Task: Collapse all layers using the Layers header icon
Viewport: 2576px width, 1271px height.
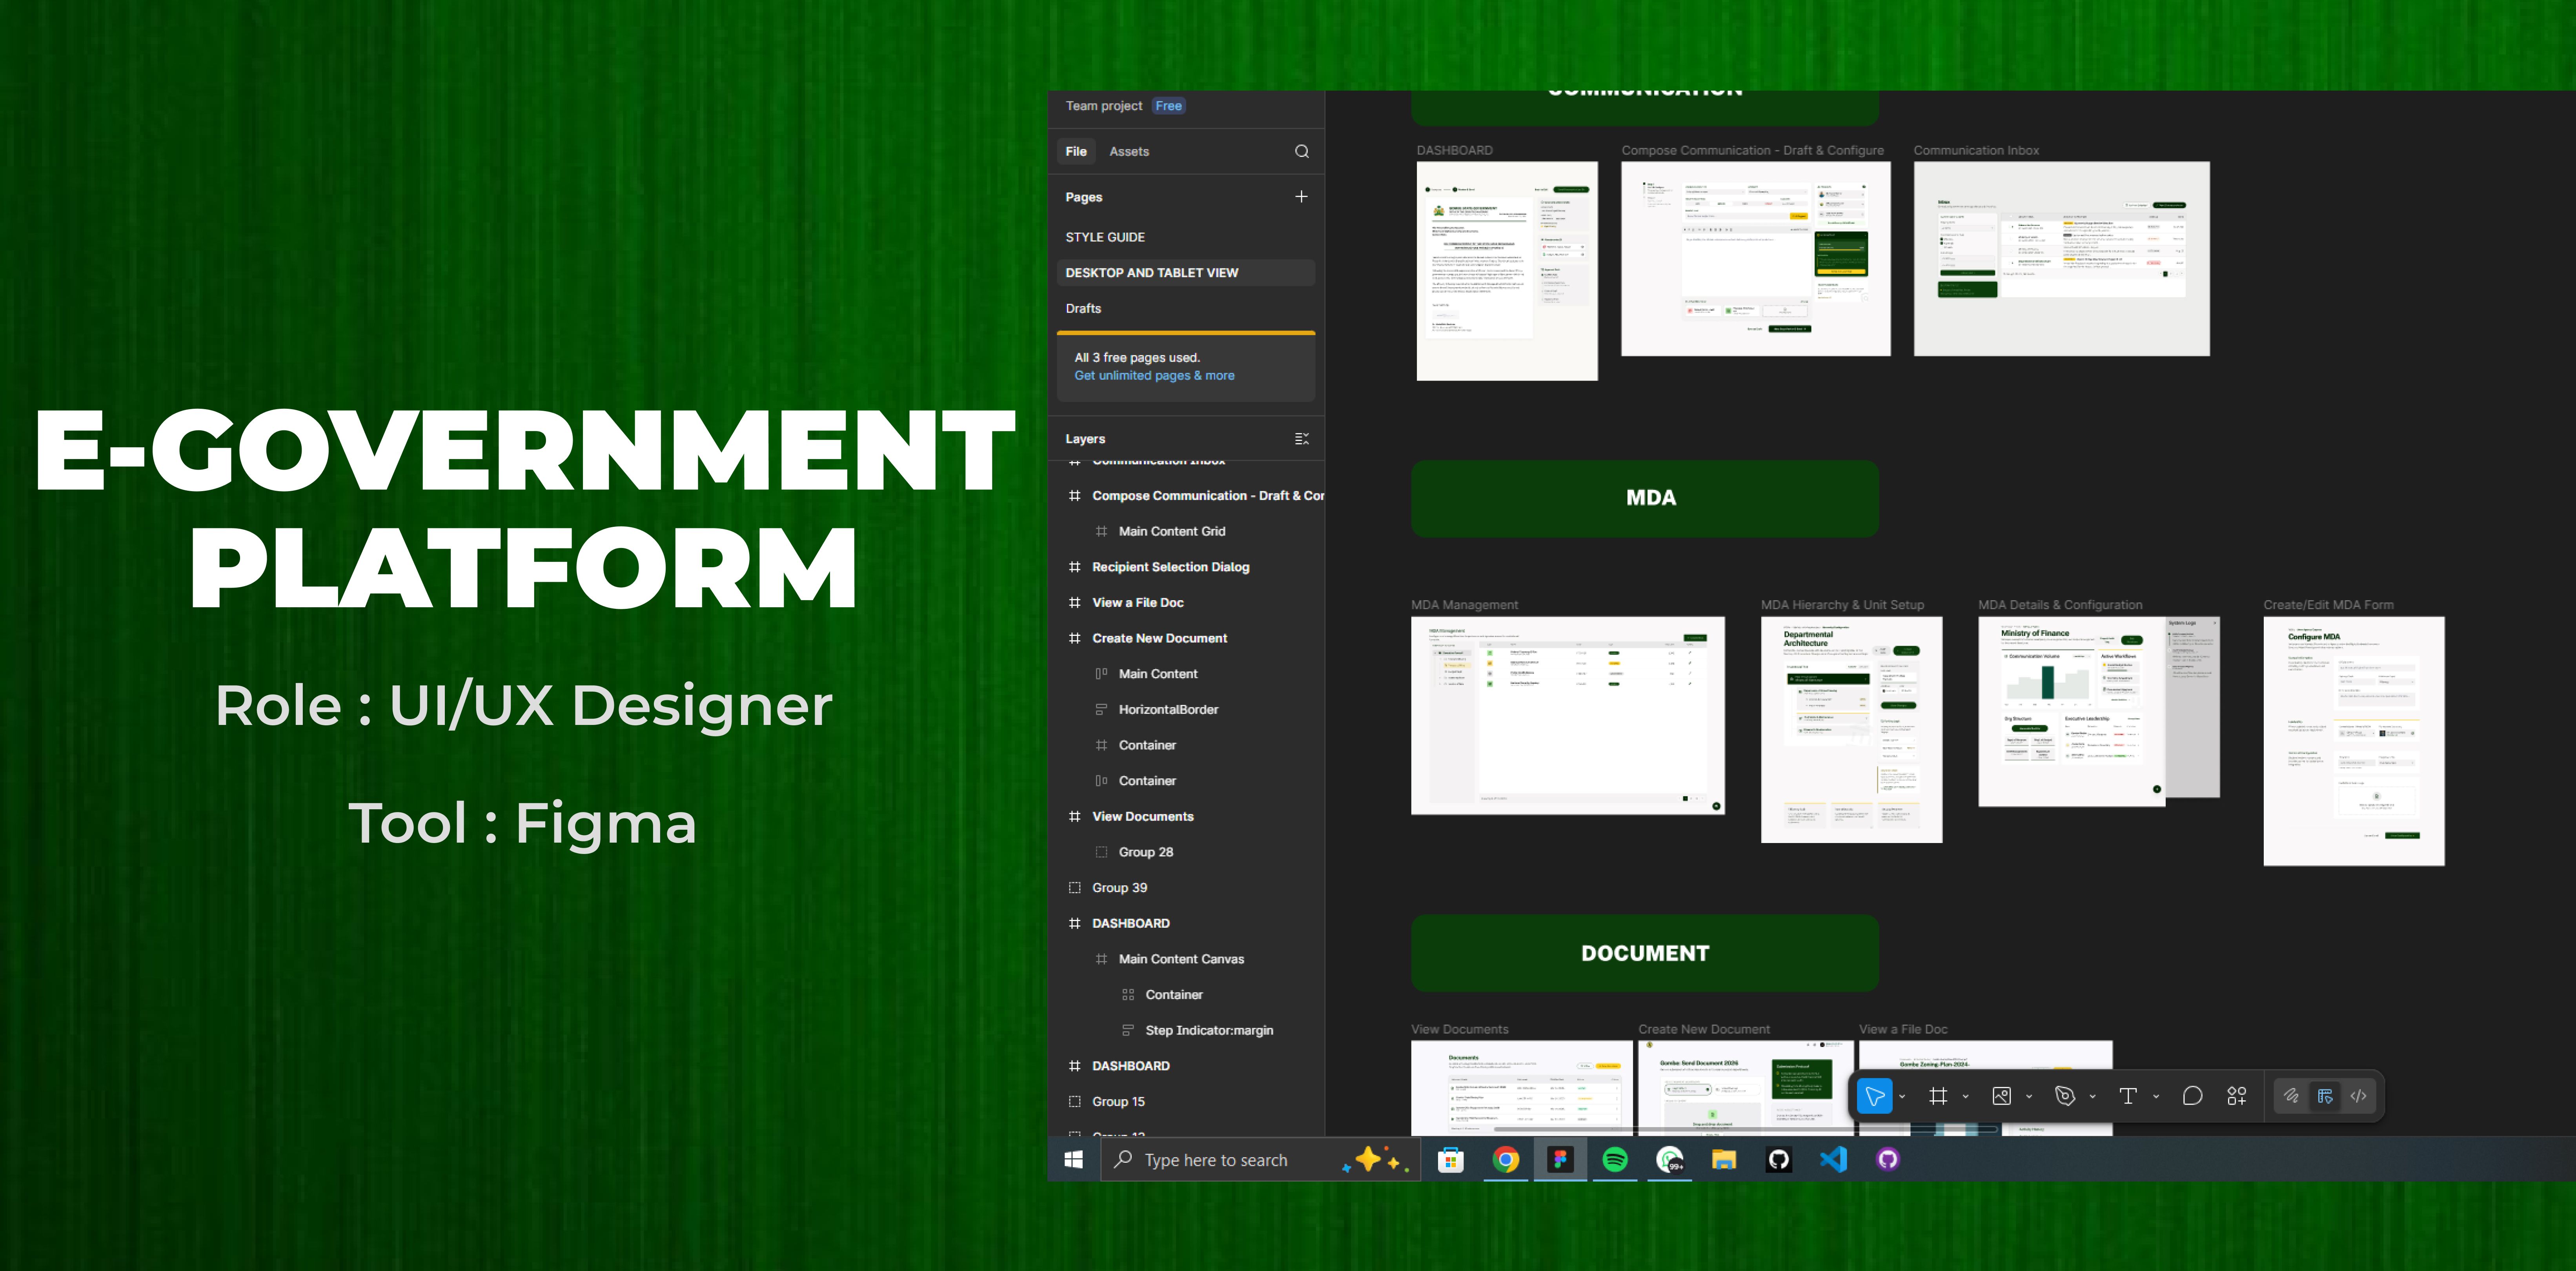Action: 1301,439
